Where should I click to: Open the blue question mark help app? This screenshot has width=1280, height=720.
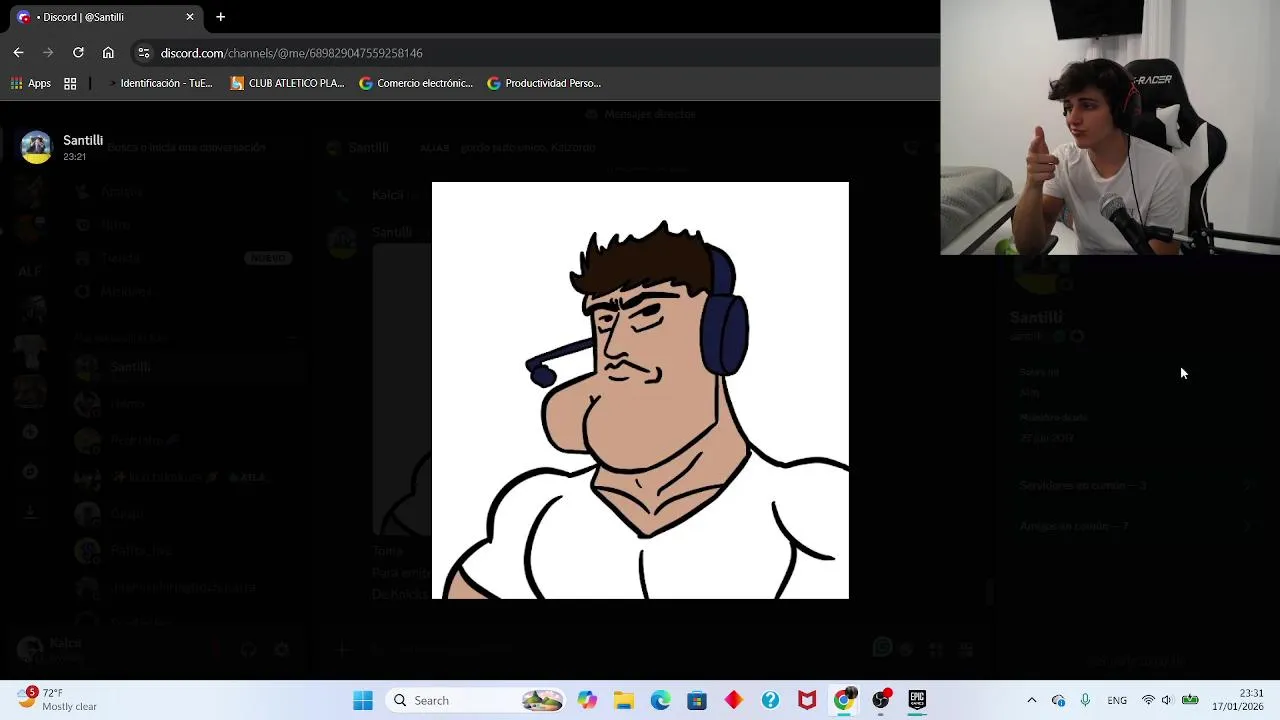(770, 700)
